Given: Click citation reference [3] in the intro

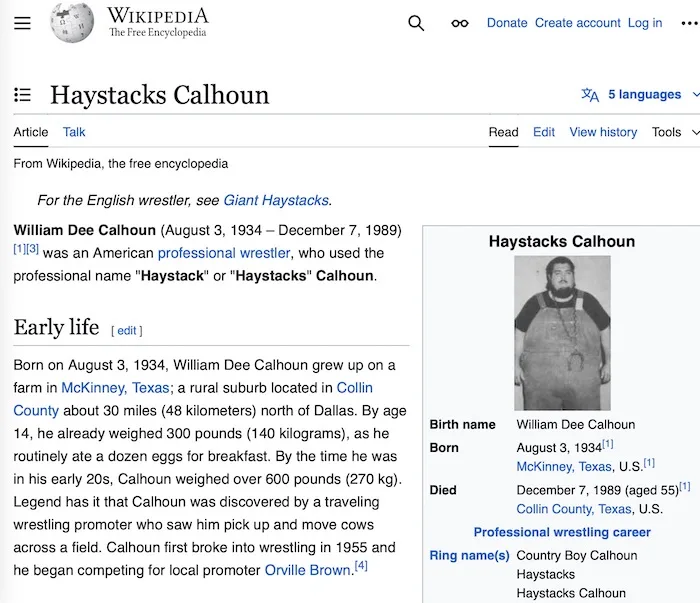Looking at the screenshot, I should [x=33, y=249].
